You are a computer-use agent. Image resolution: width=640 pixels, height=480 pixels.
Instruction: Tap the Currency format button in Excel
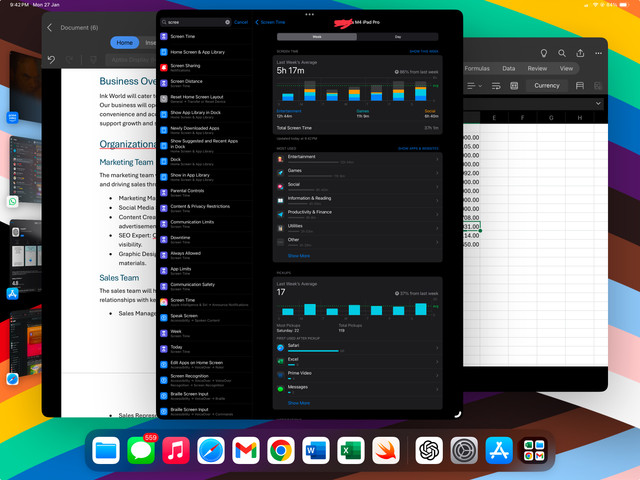pyautogui.click(x=547, y=86)
